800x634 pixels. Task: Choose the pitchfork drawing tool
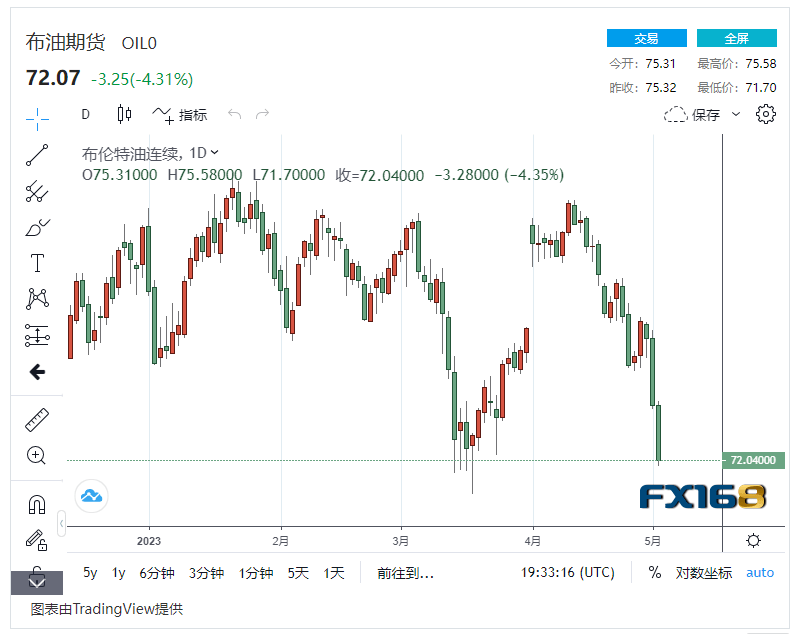(37, 191)
